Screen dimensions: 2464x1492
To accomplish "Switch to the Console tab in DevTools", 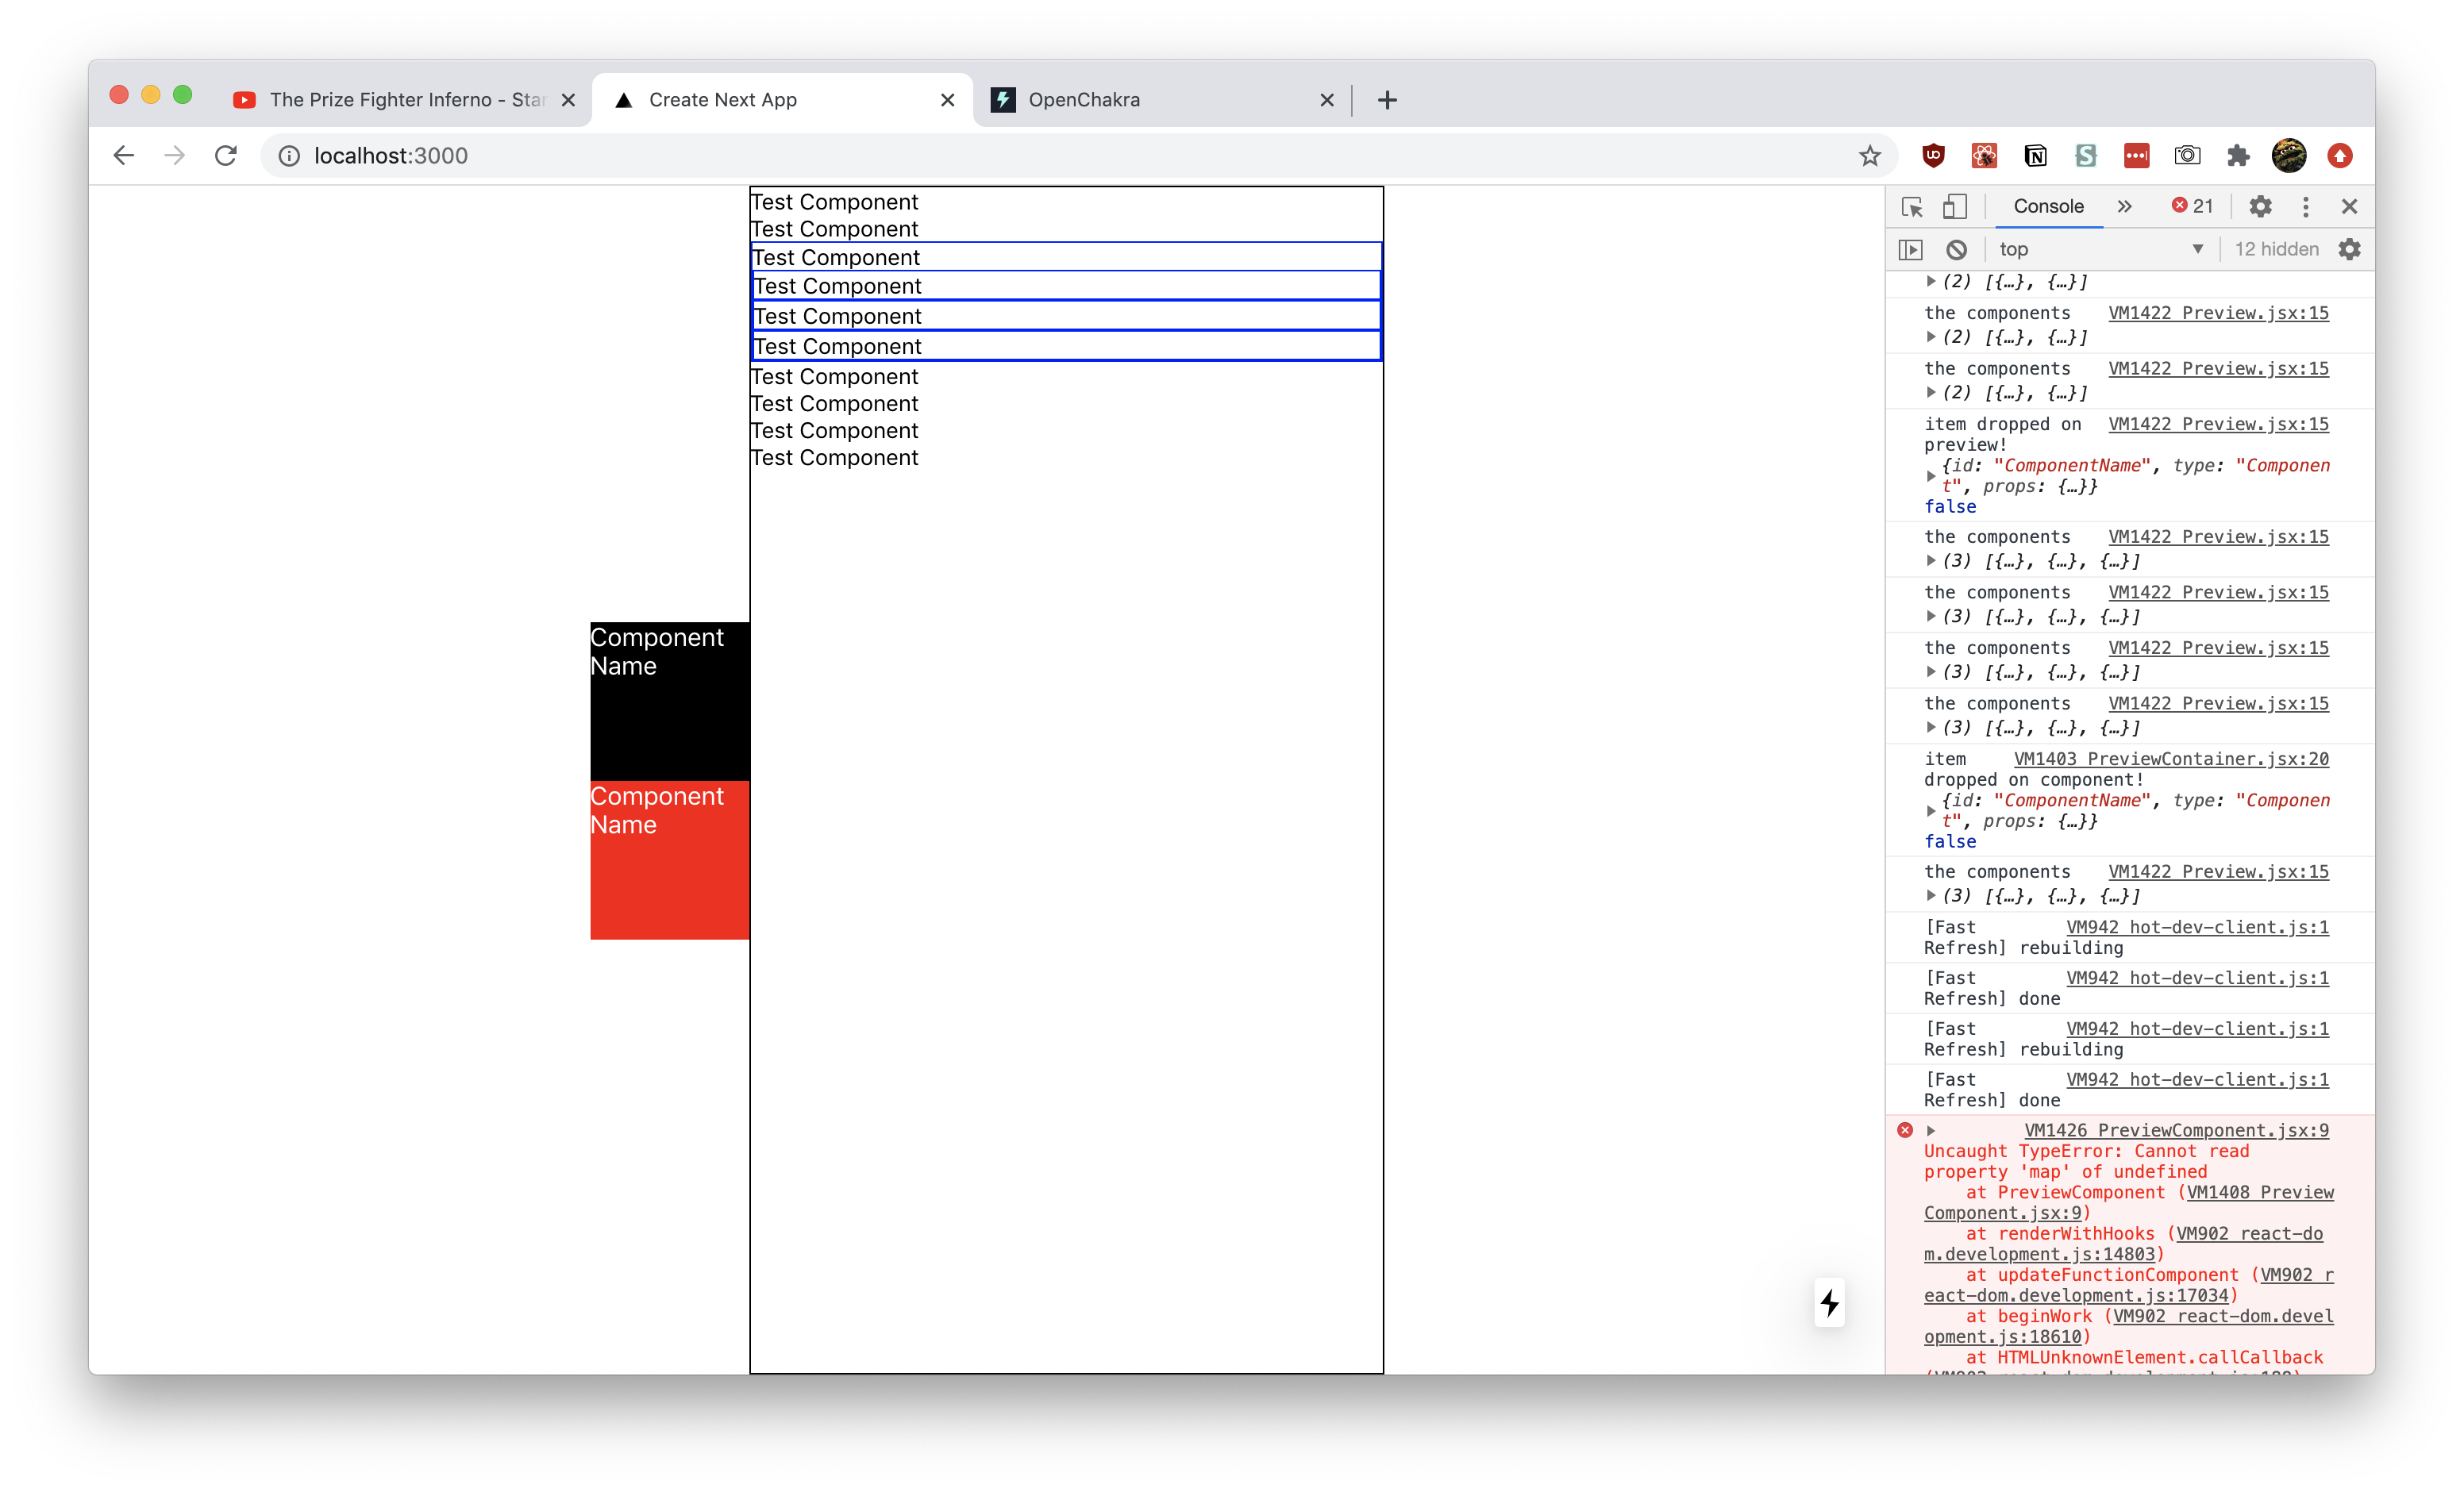I will pos(2047,206).
